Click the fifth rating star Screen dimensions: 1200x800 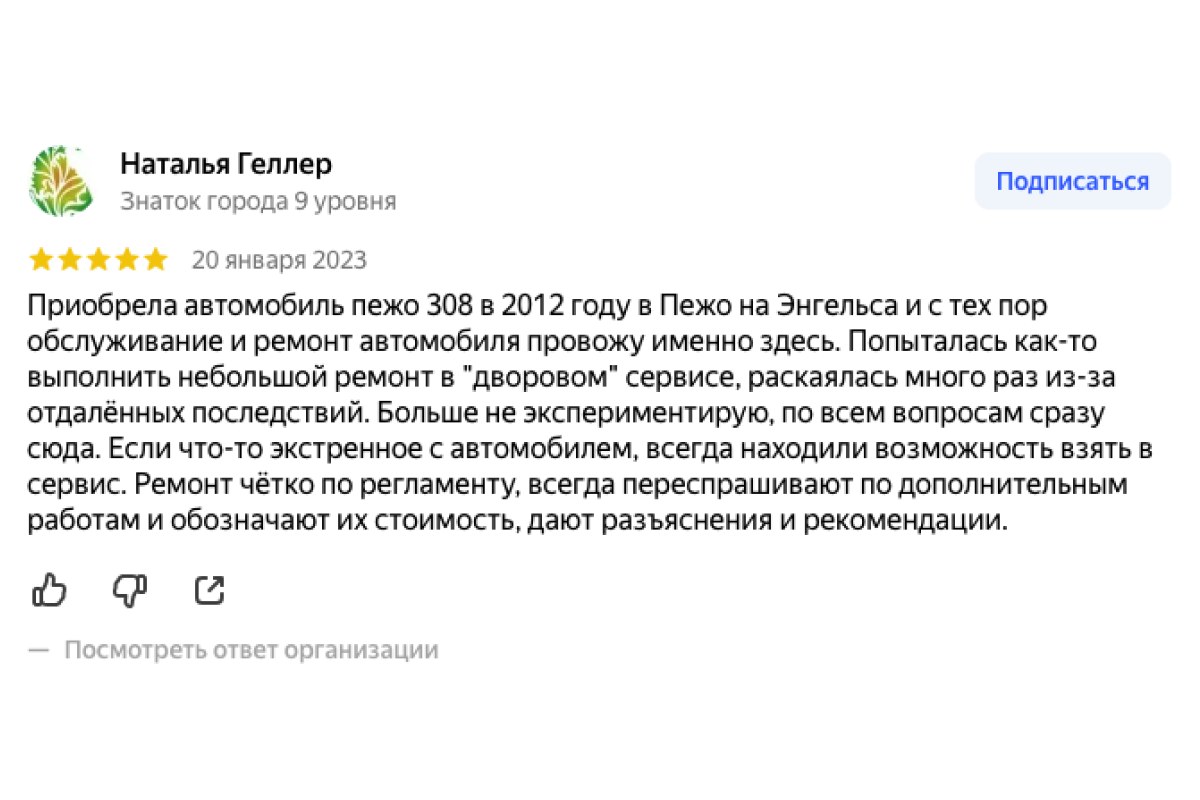(155, 261)
